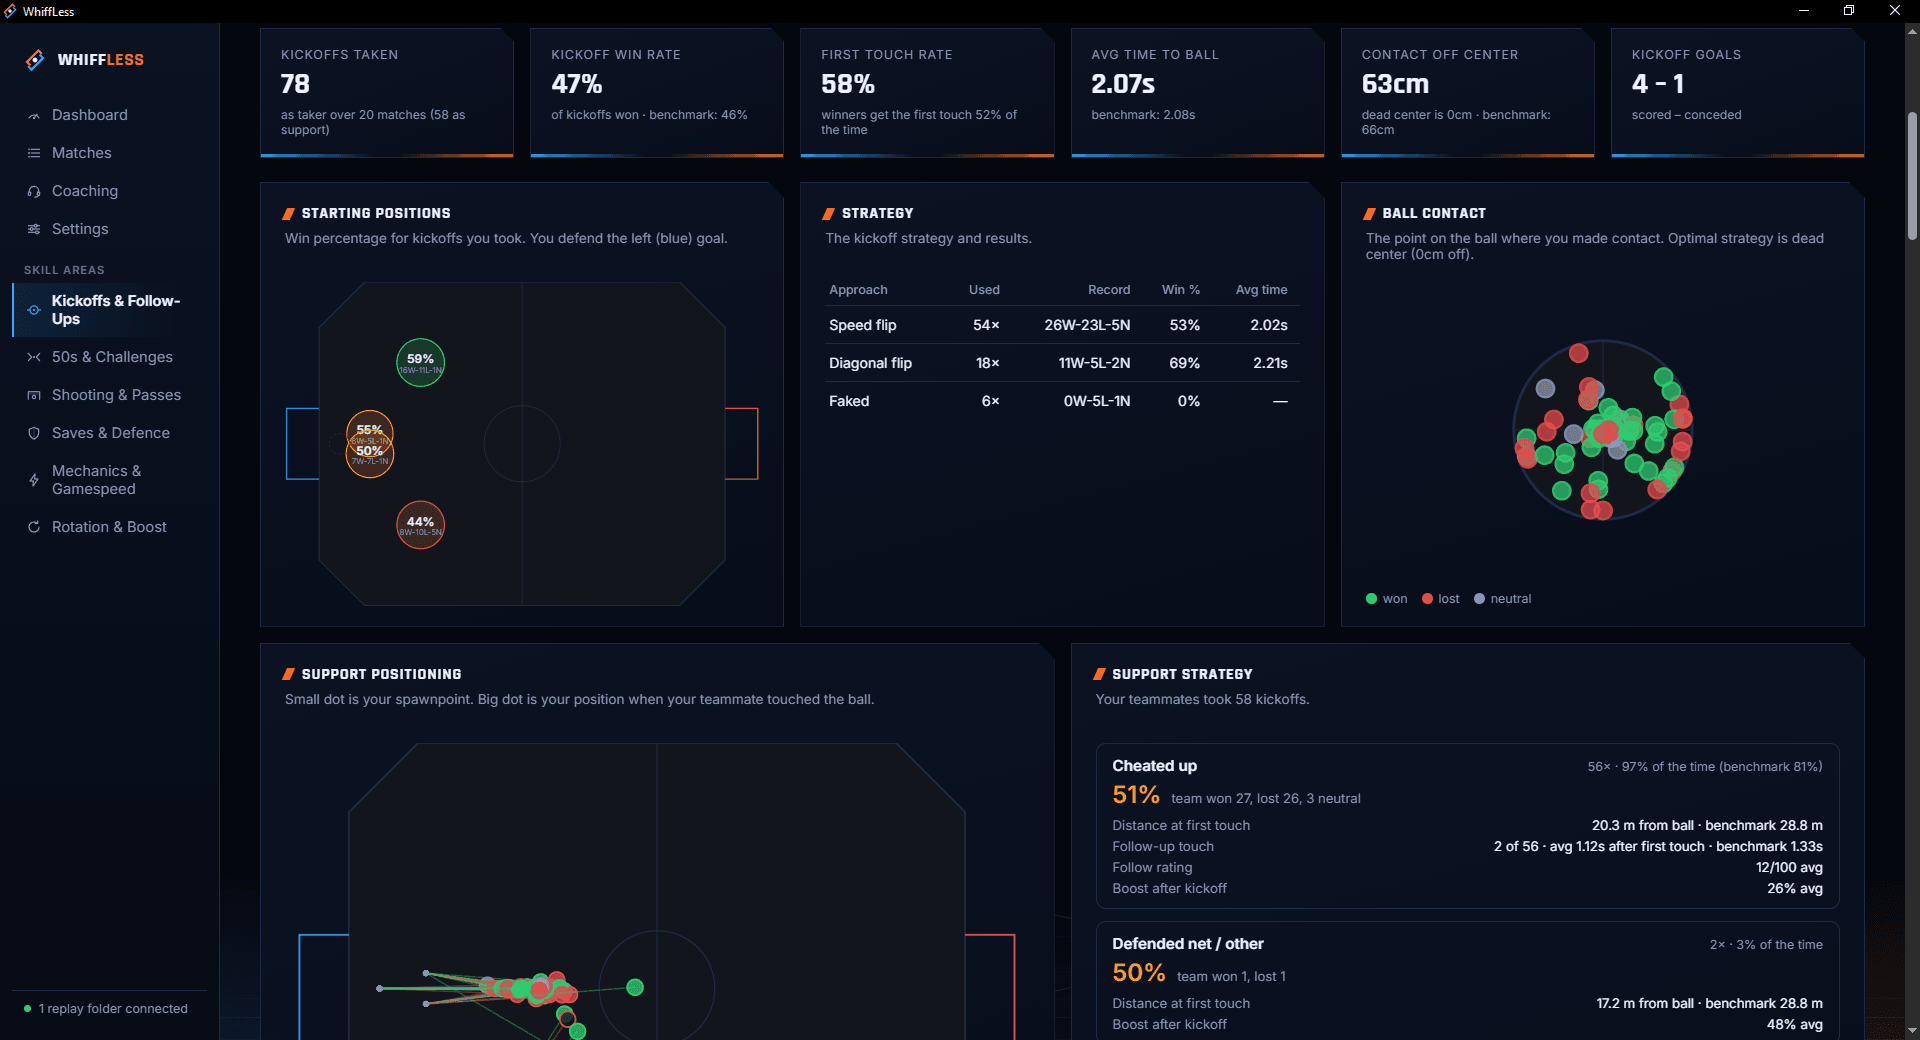Click the Shooting & Passes icon

(34, 395)
